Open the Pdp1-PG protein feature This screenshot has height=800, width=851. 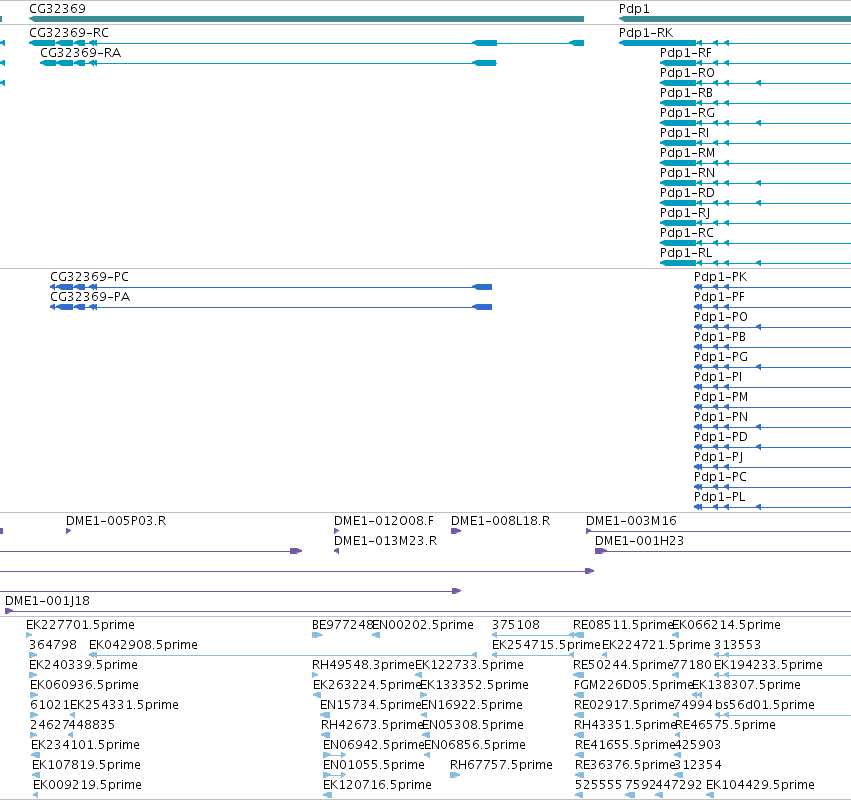pyautogui.click(x=721, y=357)
